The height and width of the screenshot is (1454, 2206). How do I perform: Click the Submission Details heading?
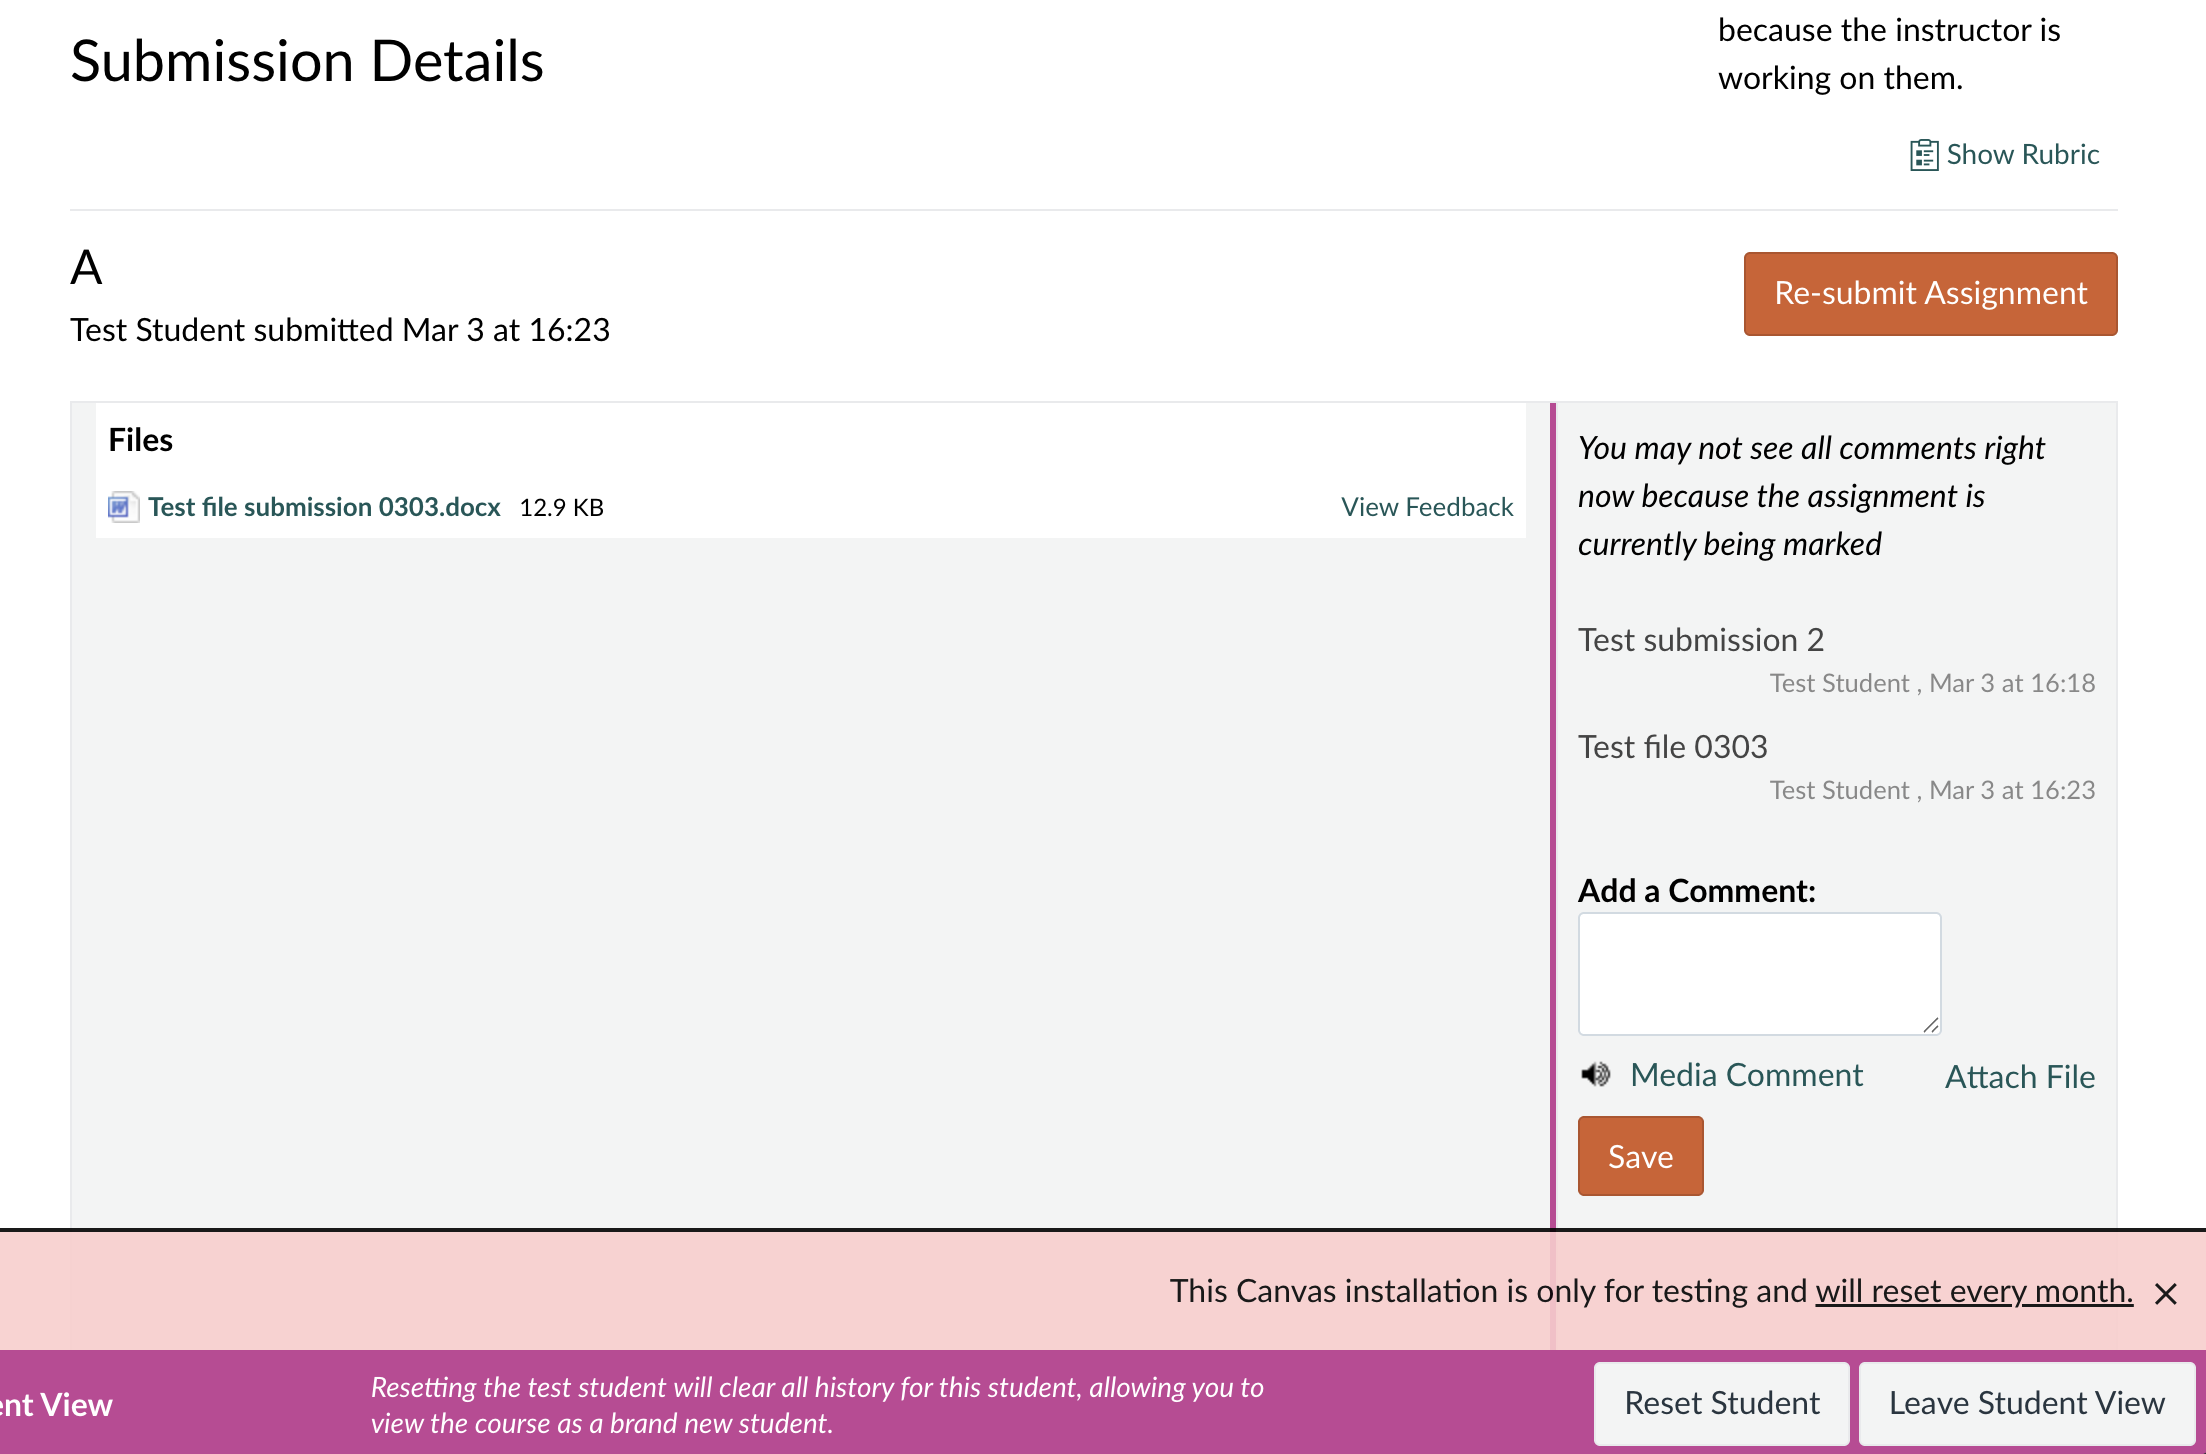(307, 61)
